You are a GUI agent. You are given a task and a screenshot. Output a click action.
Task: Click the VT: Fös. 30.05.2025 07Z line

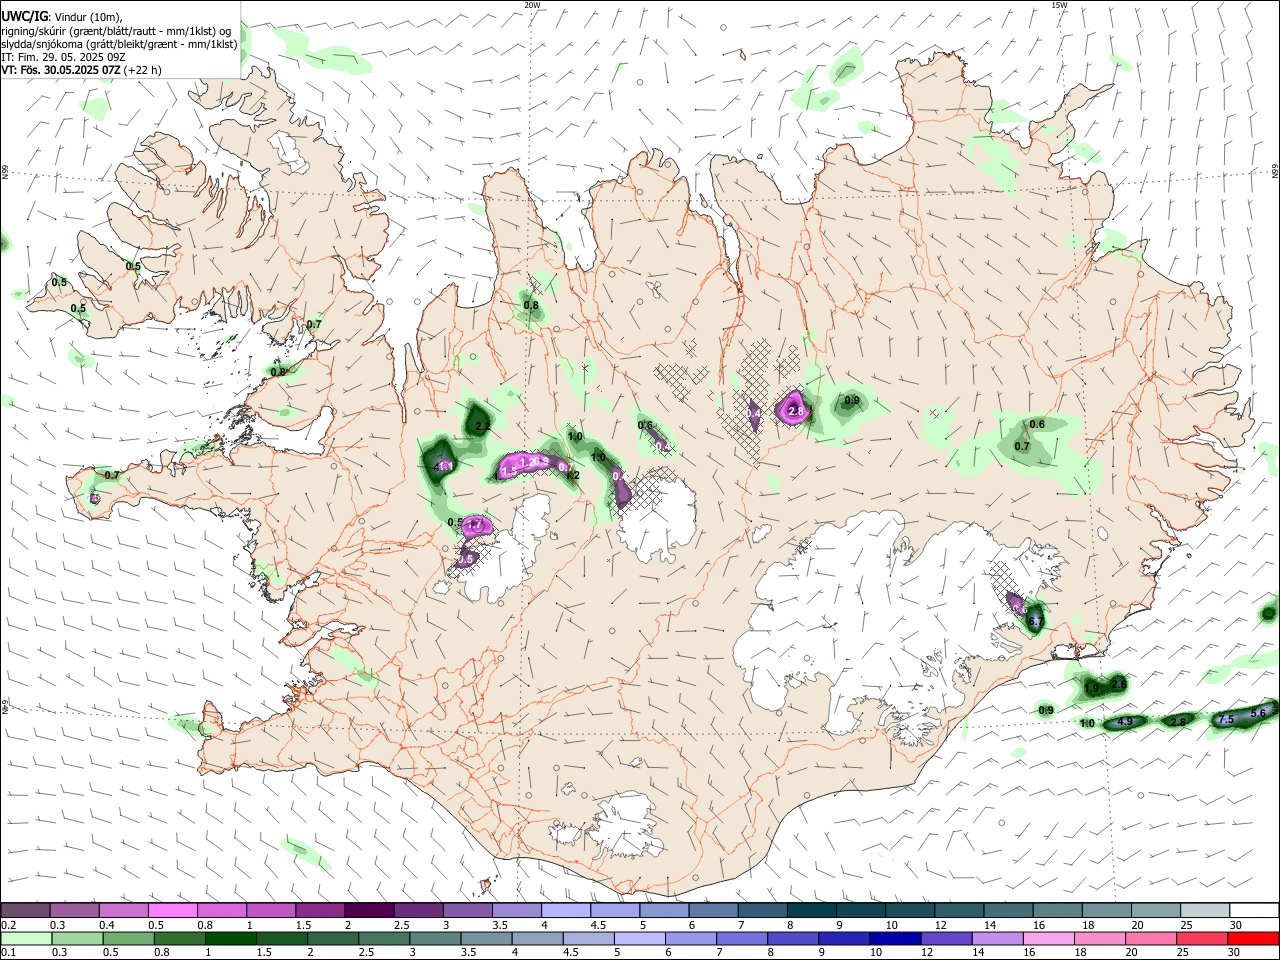82,70
